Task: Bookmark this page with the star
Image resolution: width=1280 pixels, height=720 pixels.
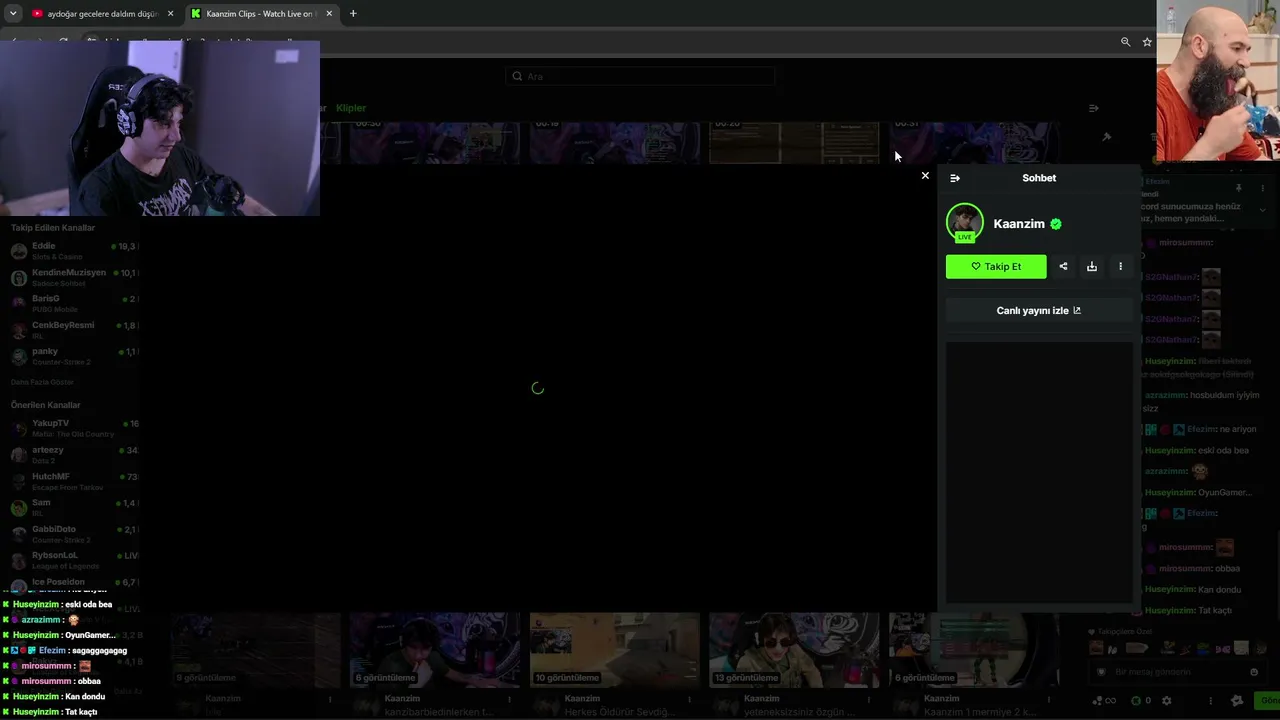Action: [x=1147, y=42]
